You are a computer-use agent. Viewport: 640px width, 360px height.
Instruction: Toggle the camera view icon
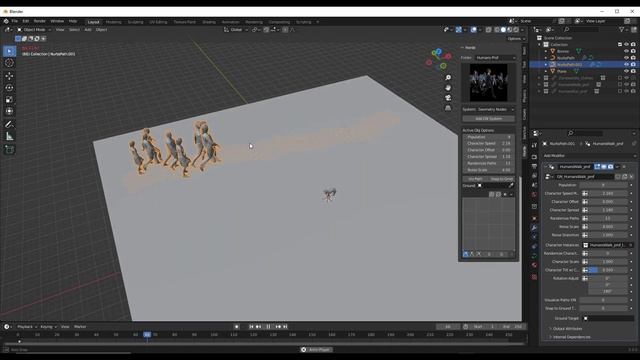pyautogui.click(x=448, y=98)
